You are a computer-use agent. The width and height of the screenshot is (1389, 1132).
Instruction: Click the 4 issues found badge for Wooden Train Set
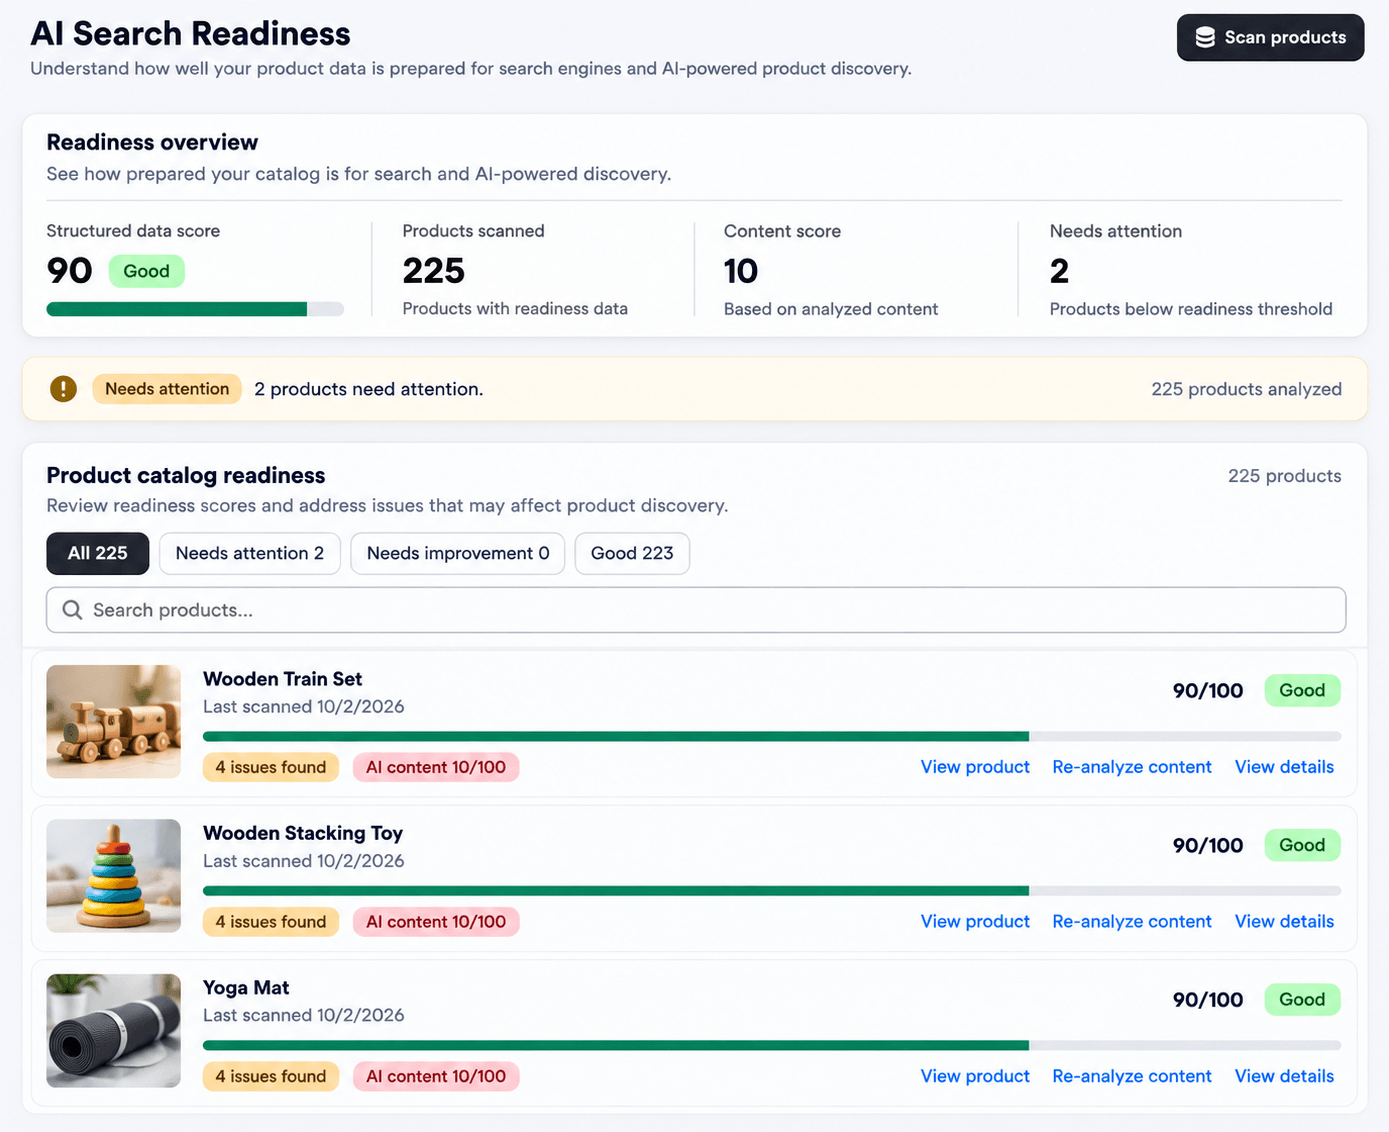(x=271, y=767)
